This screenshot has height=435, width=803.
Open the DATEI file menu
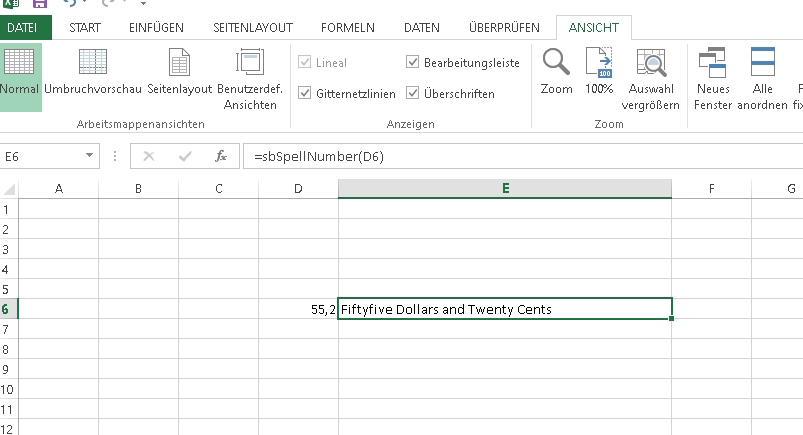click(x=22, y=27)
